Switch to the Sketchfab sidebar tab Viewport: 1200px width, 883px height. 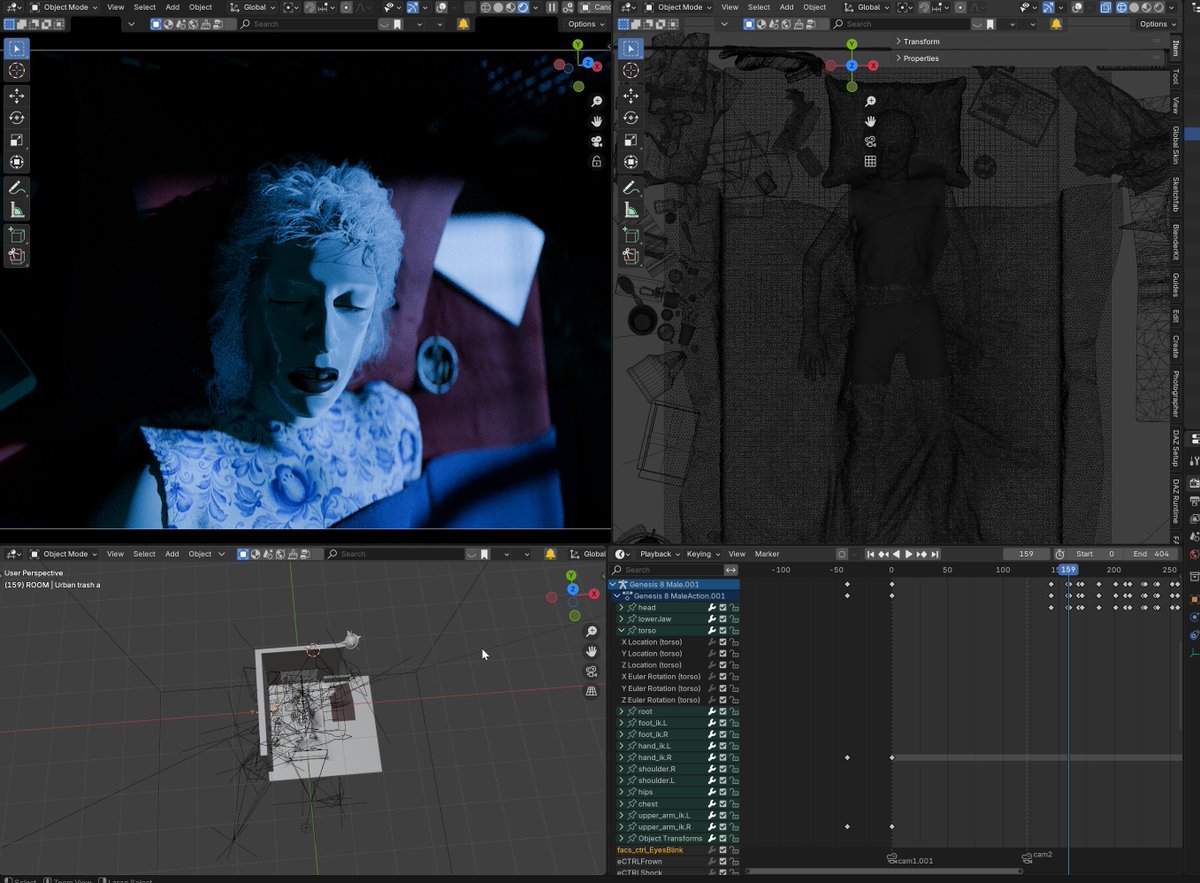coord(1176,195)
